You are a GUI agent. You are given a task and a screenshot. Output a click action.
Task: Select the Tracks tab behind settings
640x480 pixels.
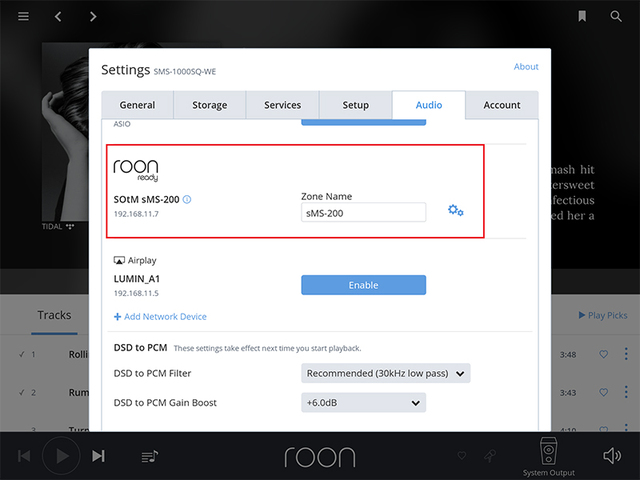(x=54, y=315)
